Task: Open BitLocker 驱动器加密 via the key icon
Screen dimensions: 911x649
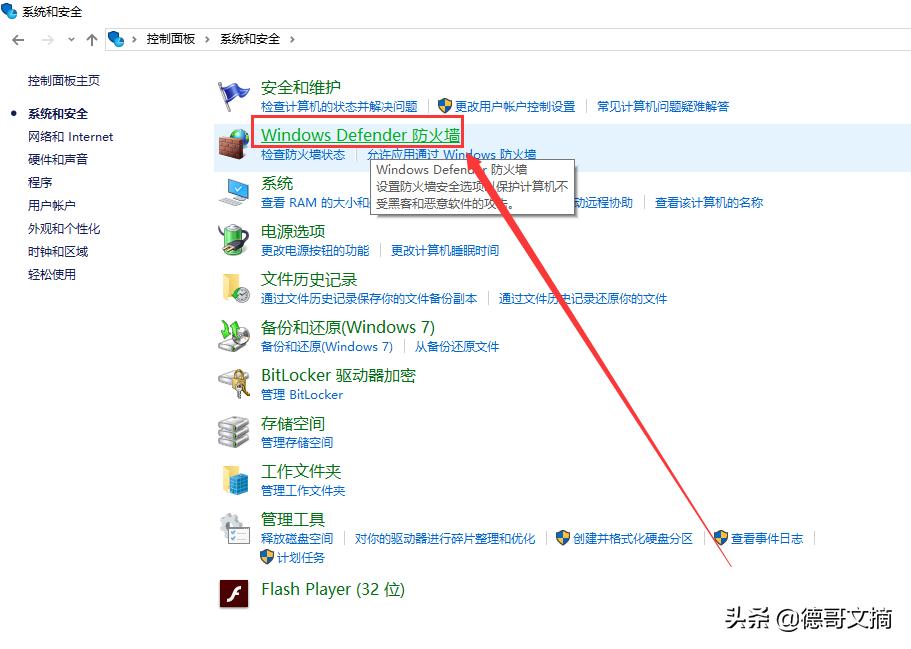Action: [x=234, y=383]
